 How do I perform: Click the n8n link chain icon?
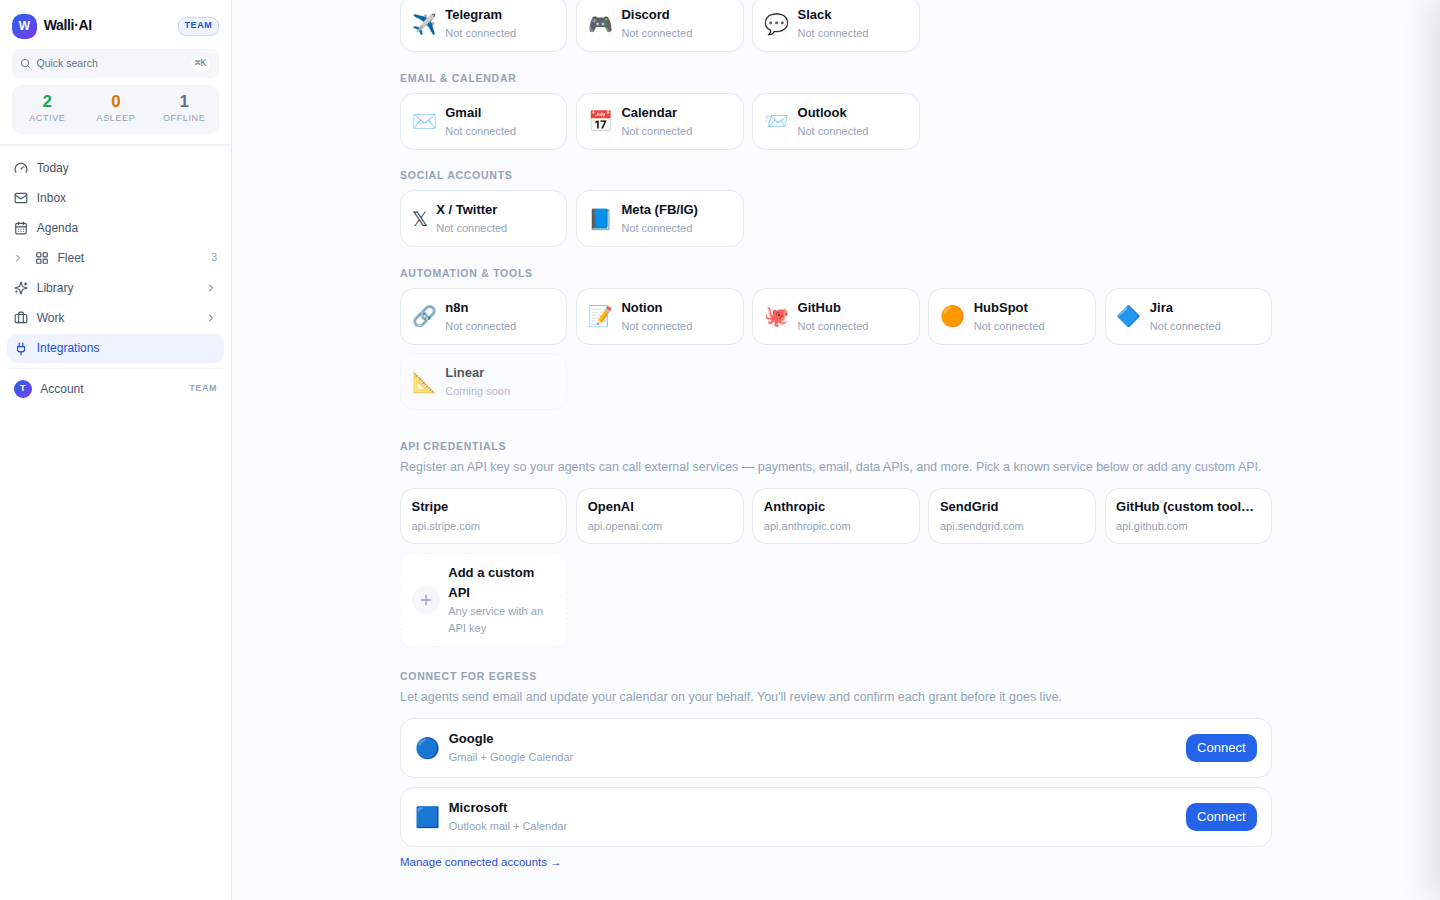424,317
